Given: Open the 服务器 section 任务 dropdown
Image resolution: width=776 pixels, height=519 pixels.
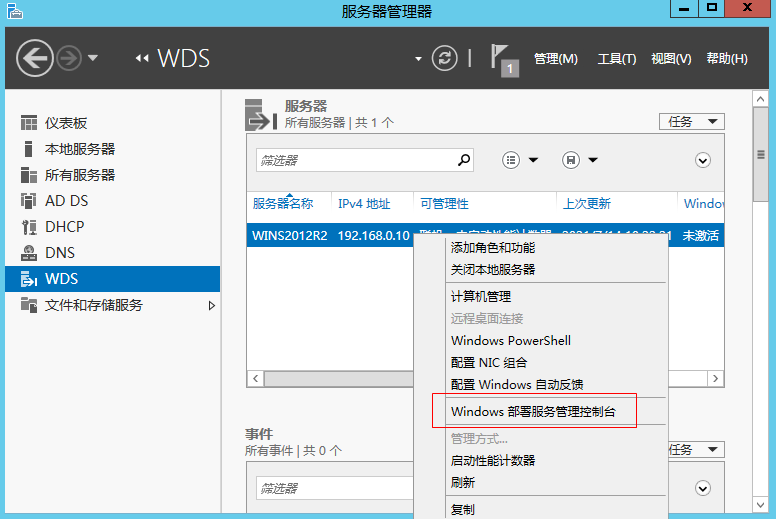Looking at the screenshot, I should point(691,121).
